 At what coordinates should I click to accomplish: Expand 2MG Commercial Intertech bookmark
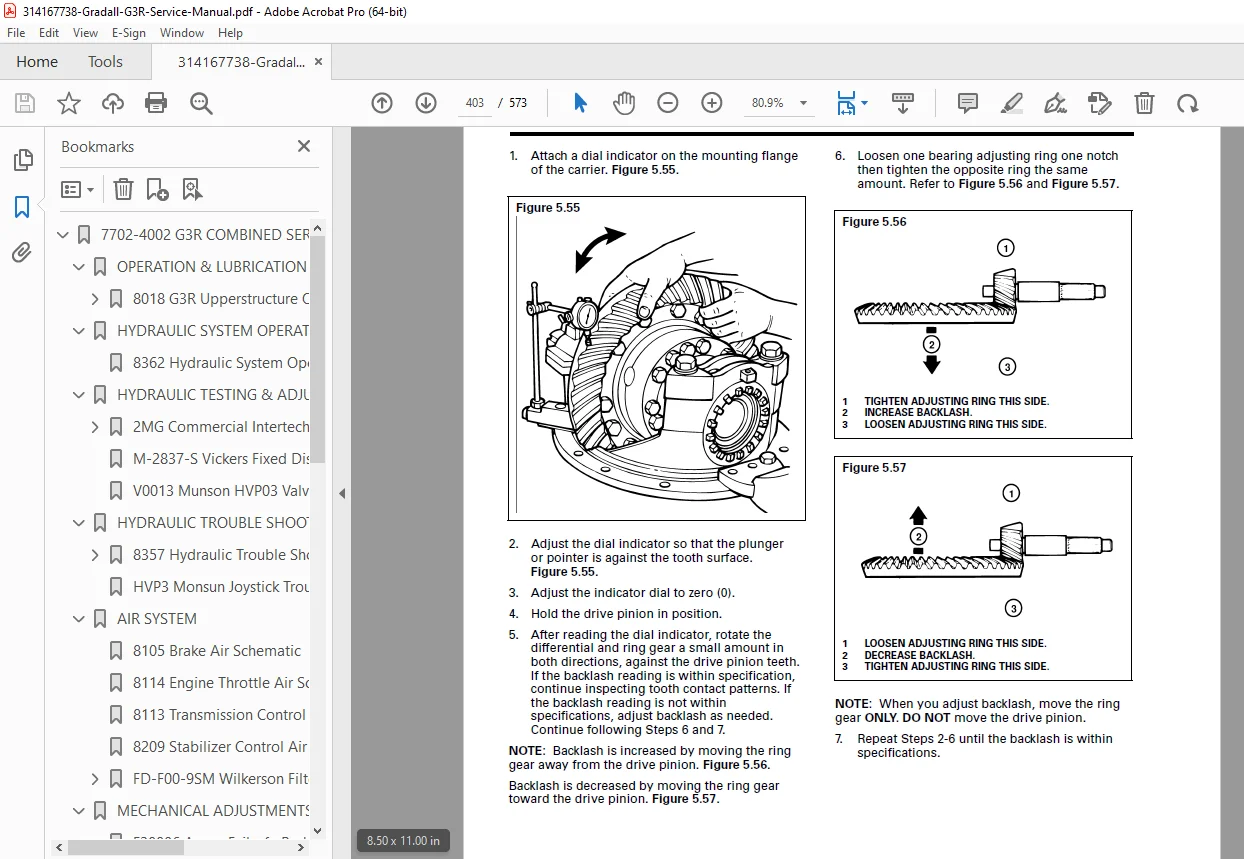(96, 427)
